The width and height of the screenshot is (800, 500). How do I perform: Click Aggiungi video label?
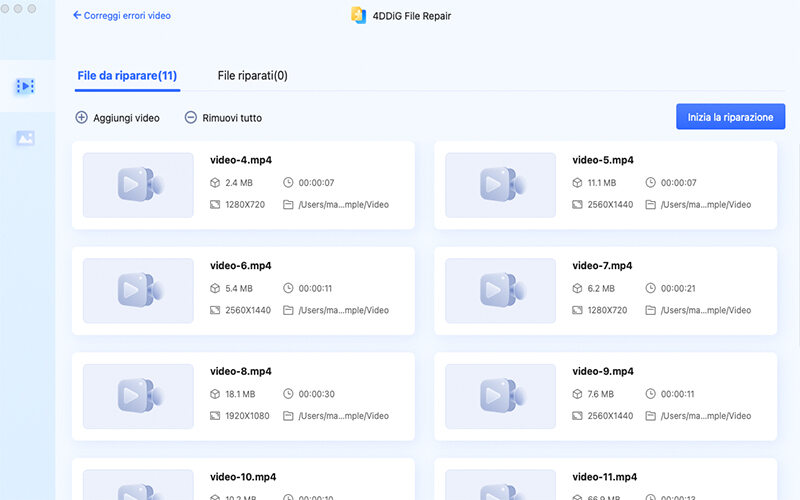tap(126, 118)
